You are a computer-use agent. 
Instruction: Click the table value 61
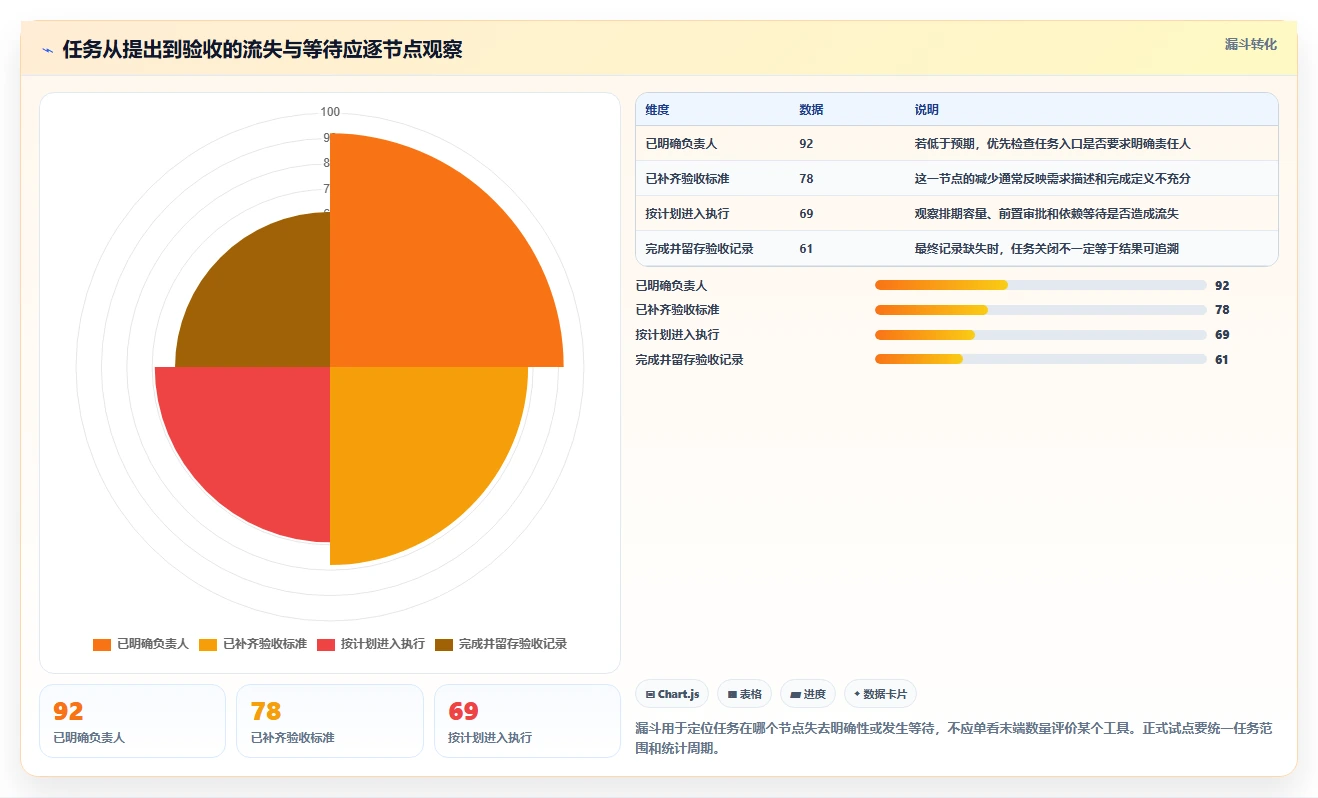tap(806, 249)
